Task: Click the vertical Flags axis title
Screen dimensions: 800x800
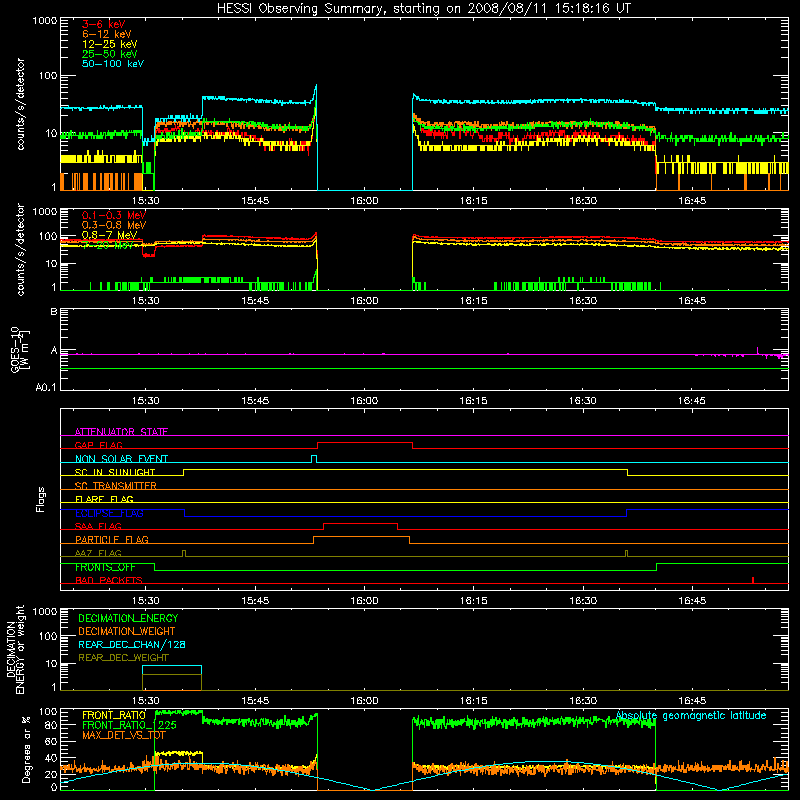Action: coord(40,499)
